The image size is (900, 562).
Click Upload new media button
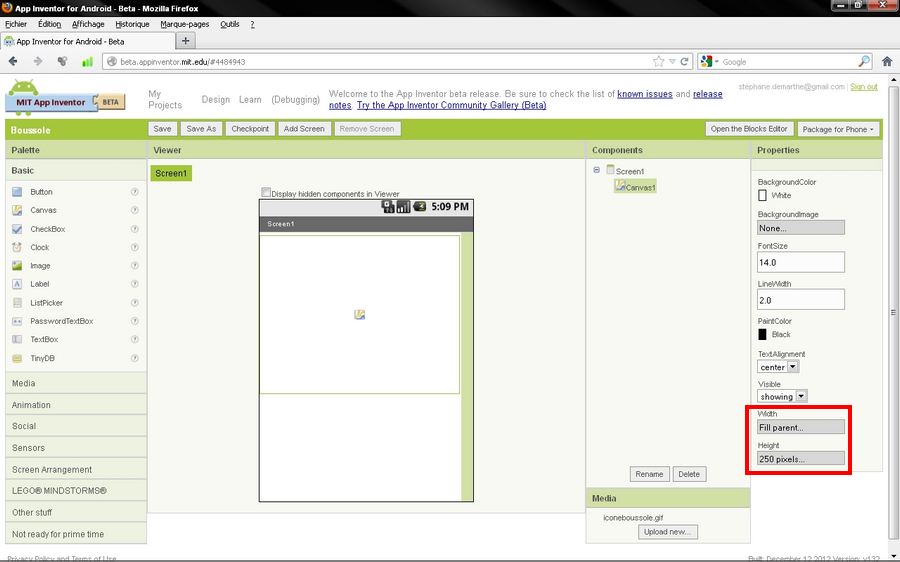668,532
